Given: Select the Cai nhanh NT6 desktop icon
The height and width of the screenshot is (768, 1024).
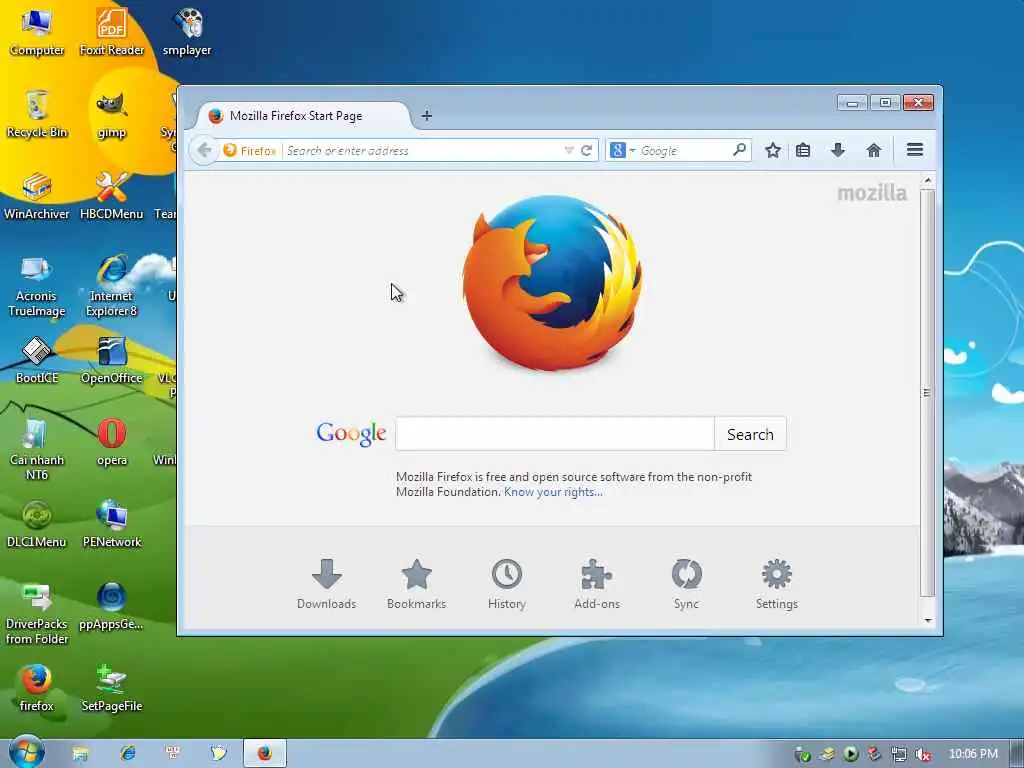Looking at the screenshot, I should coord(37,449).
